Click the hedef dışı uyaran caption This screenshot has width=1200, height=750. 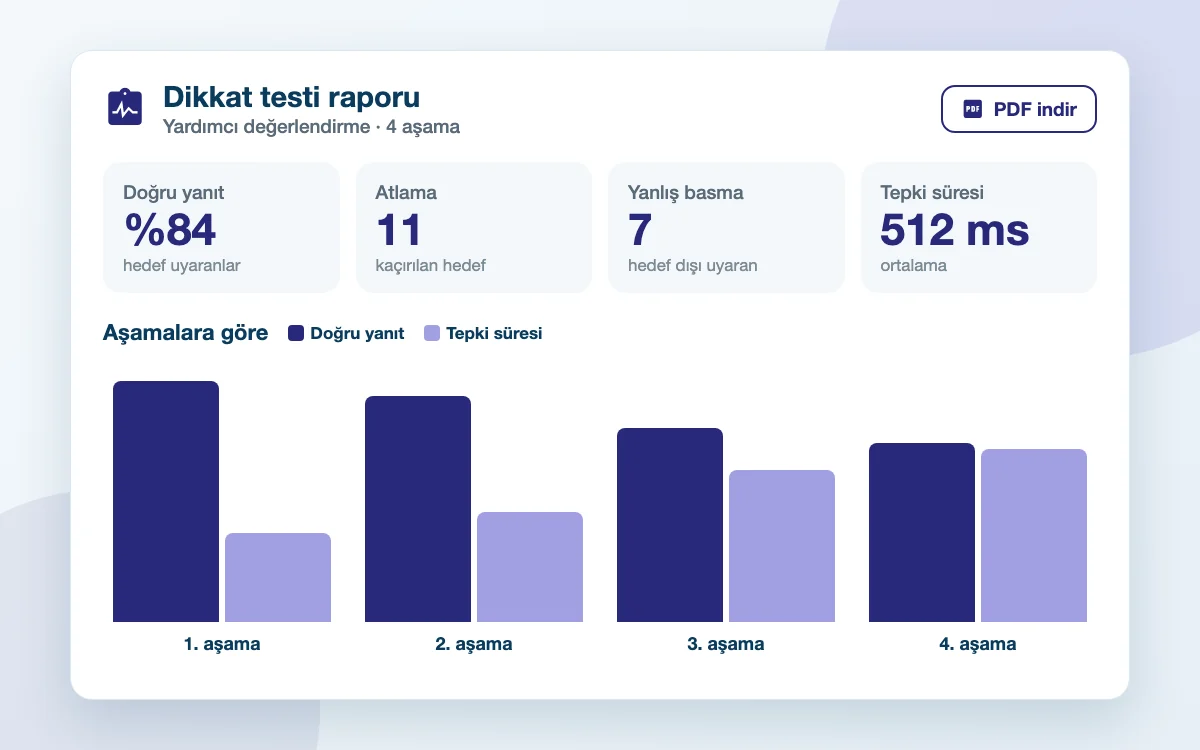[693, 266]
